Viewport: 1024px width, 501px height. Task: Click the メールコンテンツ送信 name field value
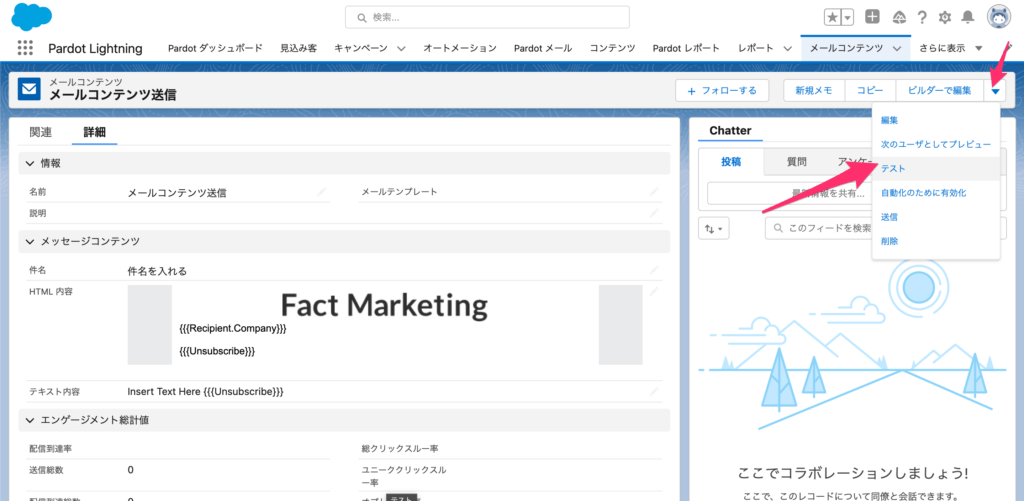(x=177, y=193)
